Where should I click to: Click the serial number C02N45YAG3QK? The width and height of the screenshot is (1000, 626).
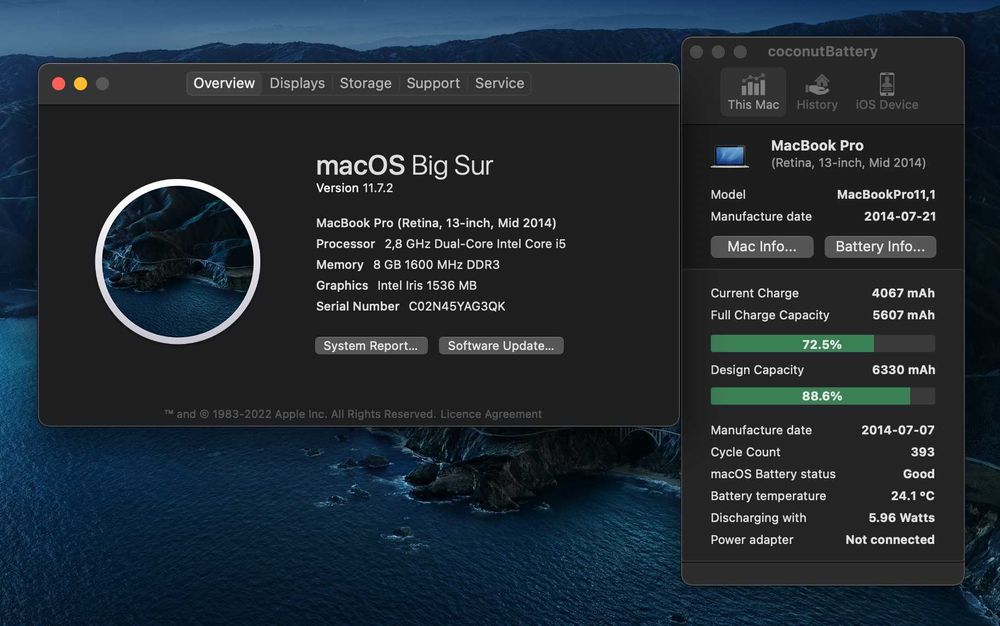point(457,307)
